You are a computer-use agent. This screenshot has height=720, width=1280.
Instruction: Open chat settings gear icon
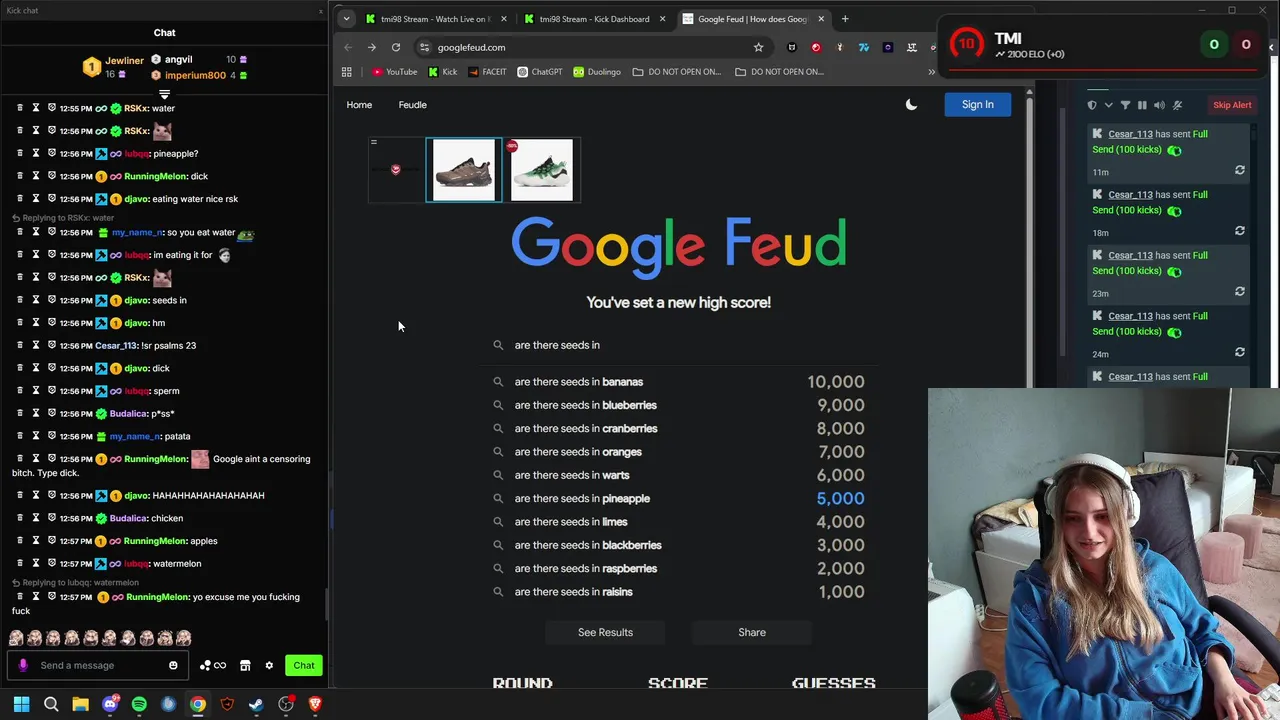(269, 665)
